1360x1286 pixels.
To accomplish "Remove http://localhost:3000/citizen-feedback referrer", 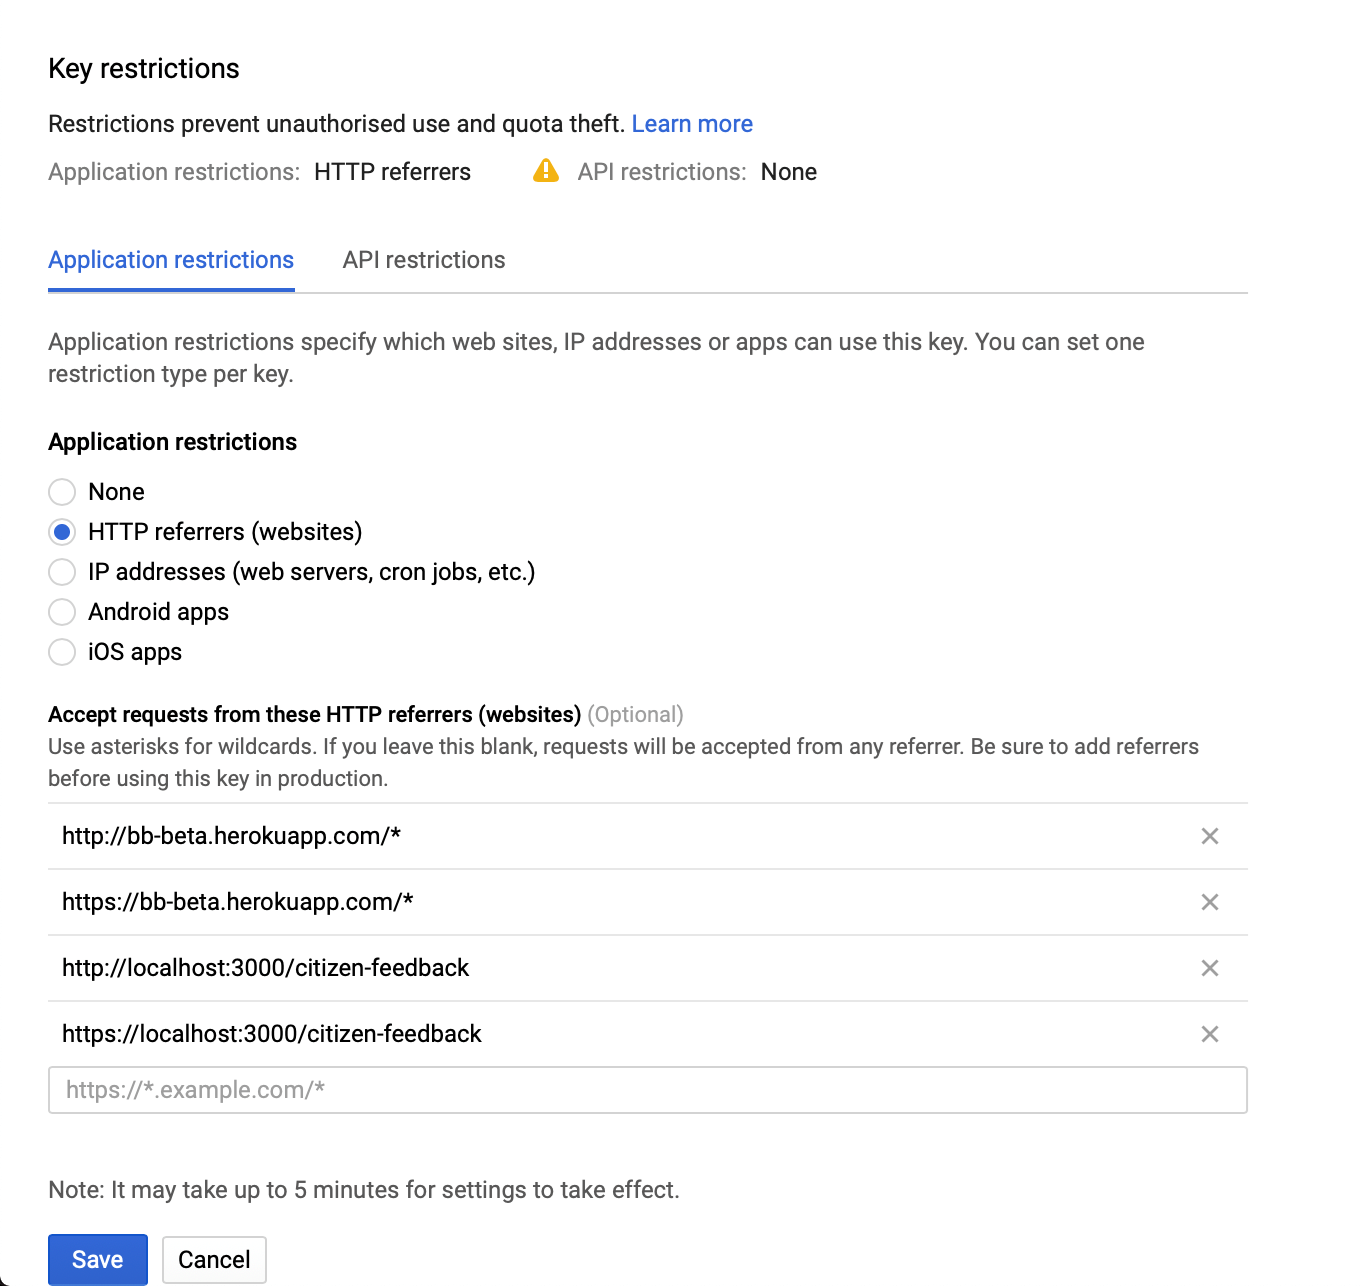I will [1210, 968].
